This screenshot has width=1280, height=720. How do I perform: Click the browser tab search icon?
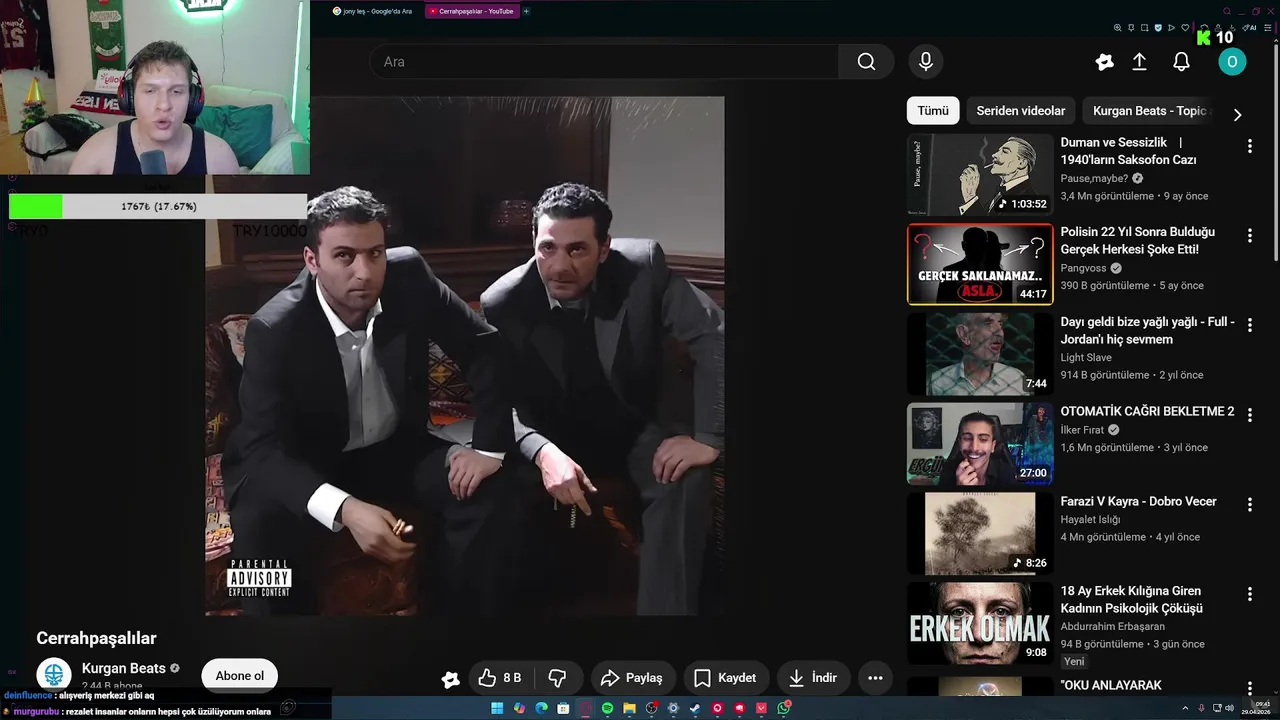click(x=1227, y=11)
